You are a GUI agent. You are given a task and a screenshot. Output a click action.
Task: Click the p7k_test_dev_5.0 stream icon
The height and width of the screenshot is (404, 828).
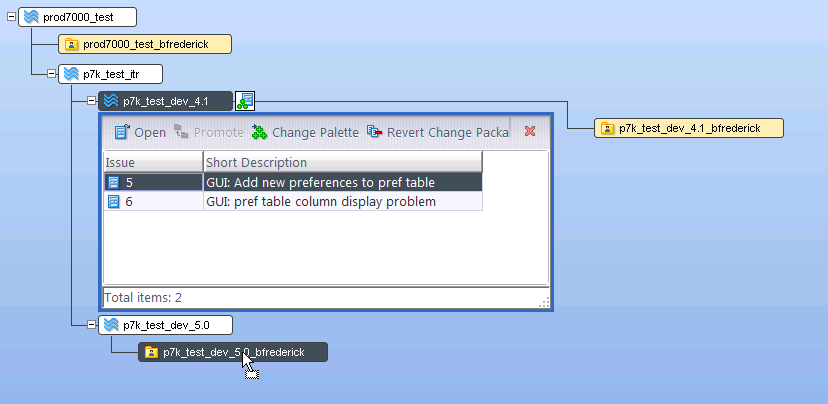coord(110,324)
